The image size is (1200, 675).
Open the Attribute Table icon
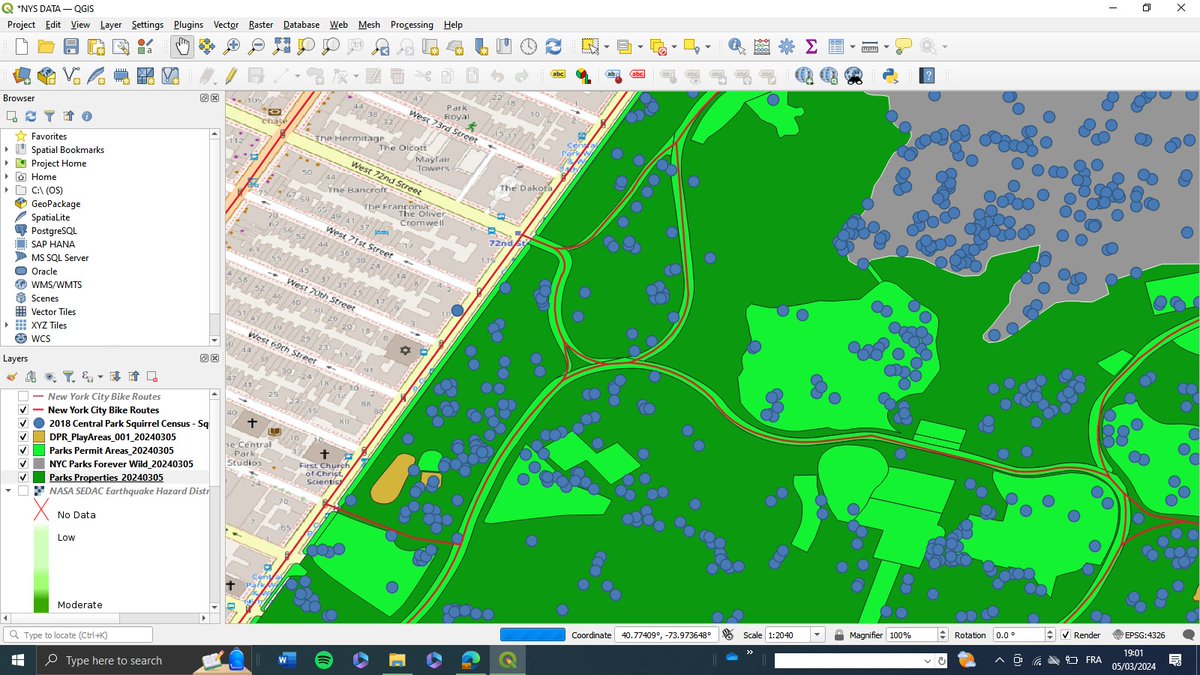836,46
